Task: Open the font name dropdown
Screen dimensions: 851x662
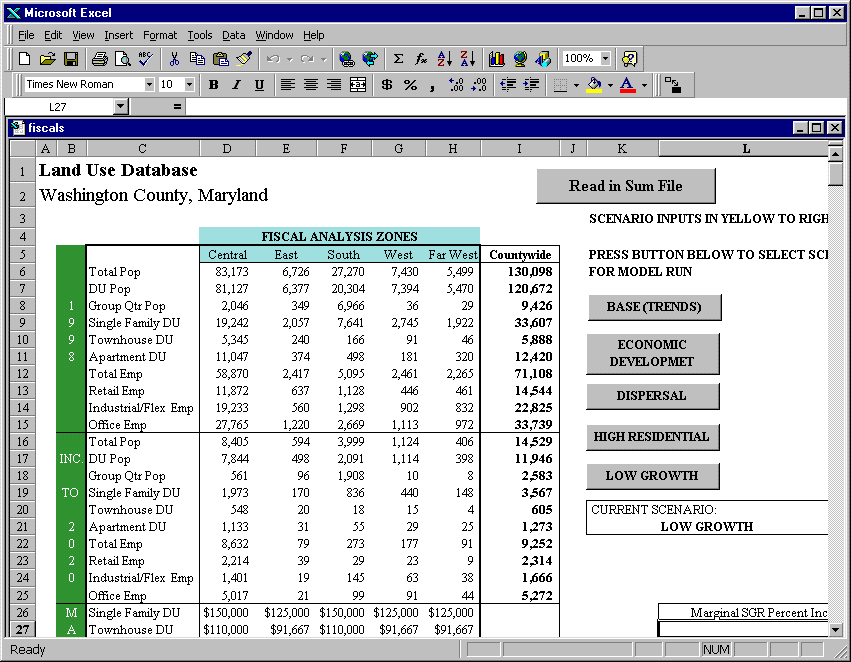Action: (149, 85)
